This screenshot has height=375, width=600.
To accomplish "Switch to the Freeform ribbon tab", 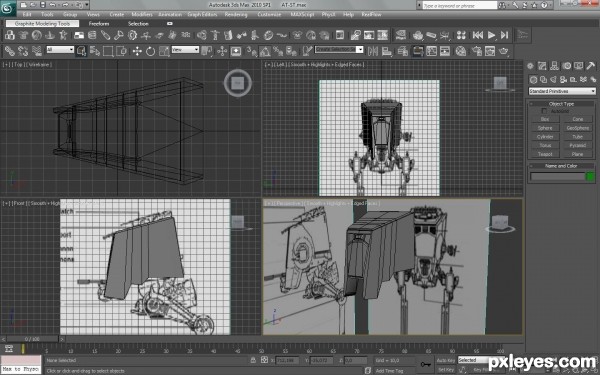I will (99, 24).
